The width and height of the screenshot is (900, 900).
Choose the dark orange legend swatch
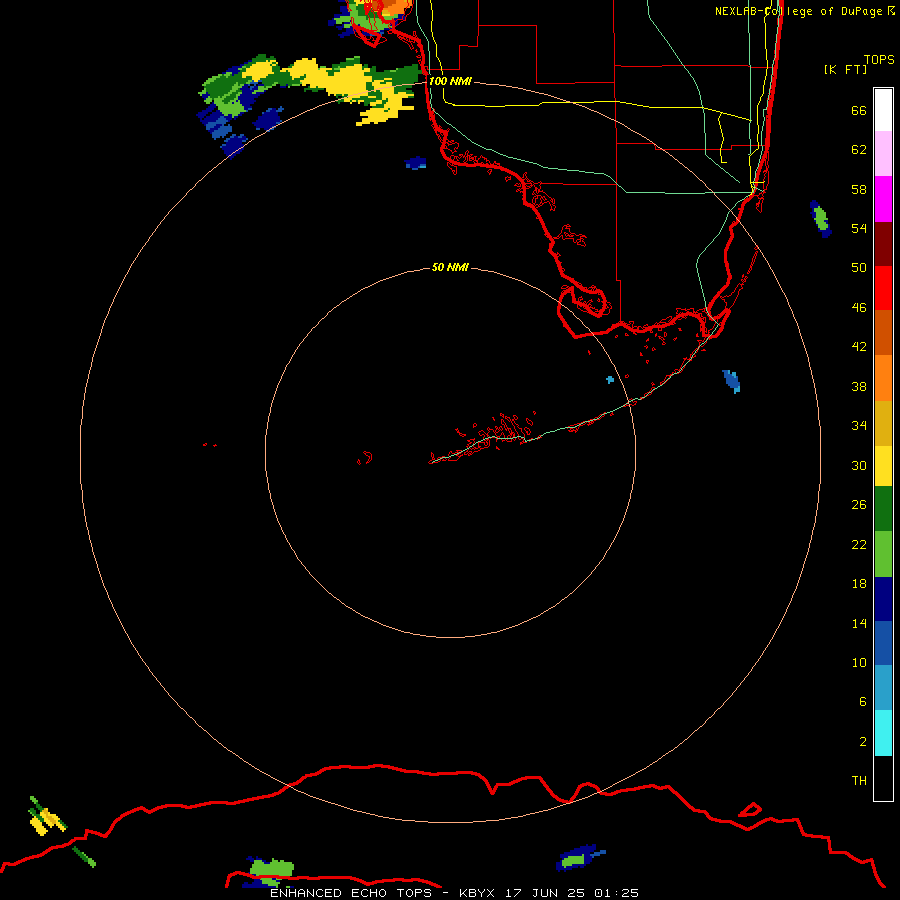click(883, 333)
